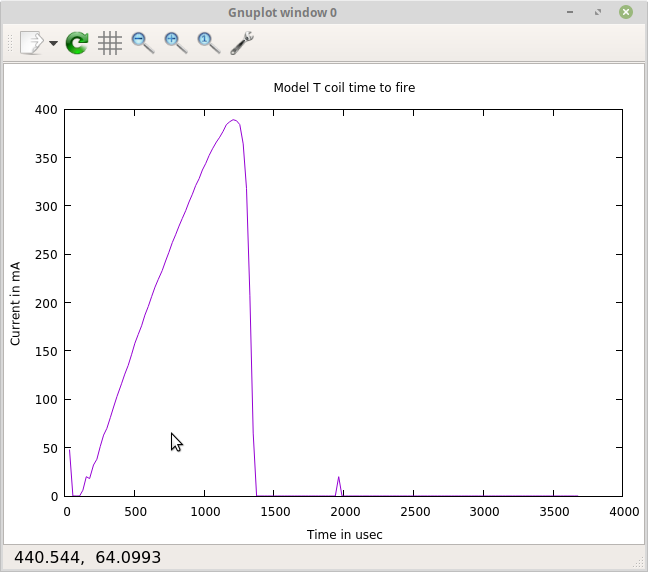
Task: Open configuration via wrench icon
Action: coord(242,43)
